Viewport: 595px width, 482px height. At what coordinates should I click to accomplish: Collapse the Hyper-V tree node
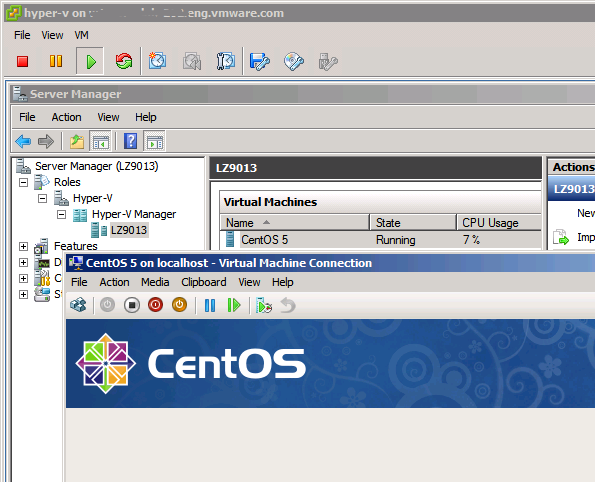tap(42, 198)
